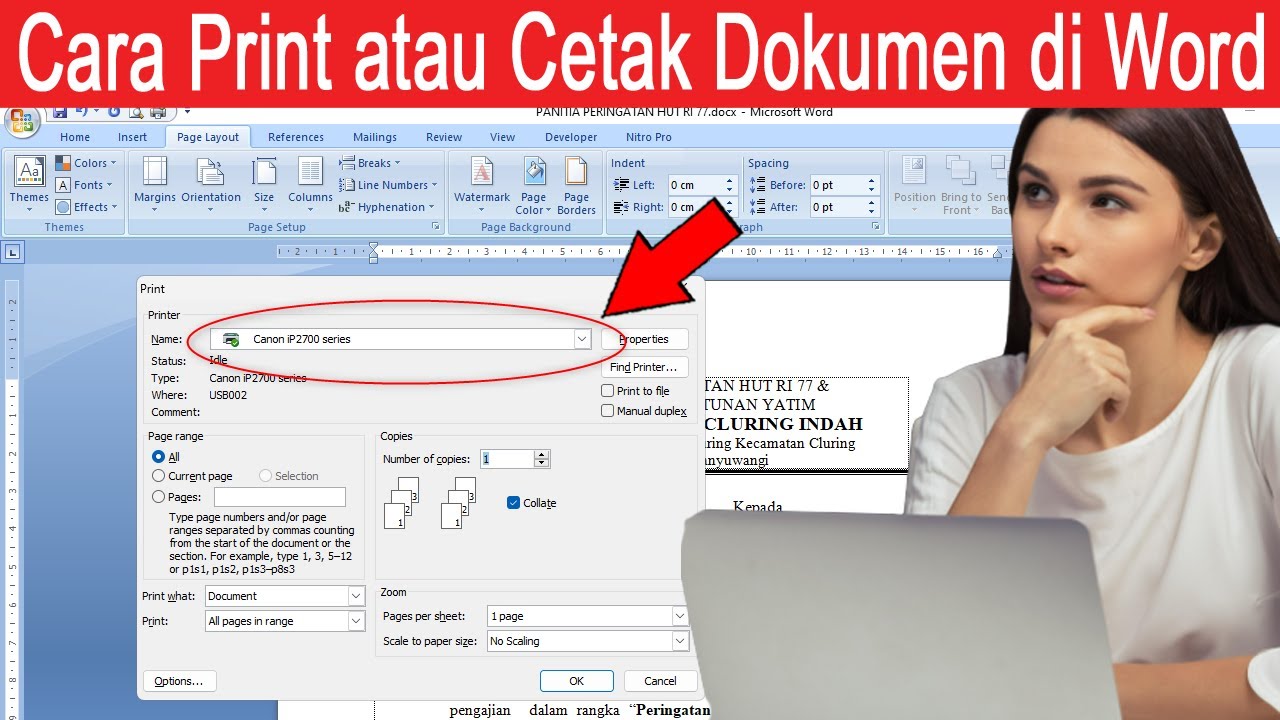This screenshot has height=720, width=1280.
Task: Click the tab-stop selector beside the ruler
Action: tap(13, 252)
